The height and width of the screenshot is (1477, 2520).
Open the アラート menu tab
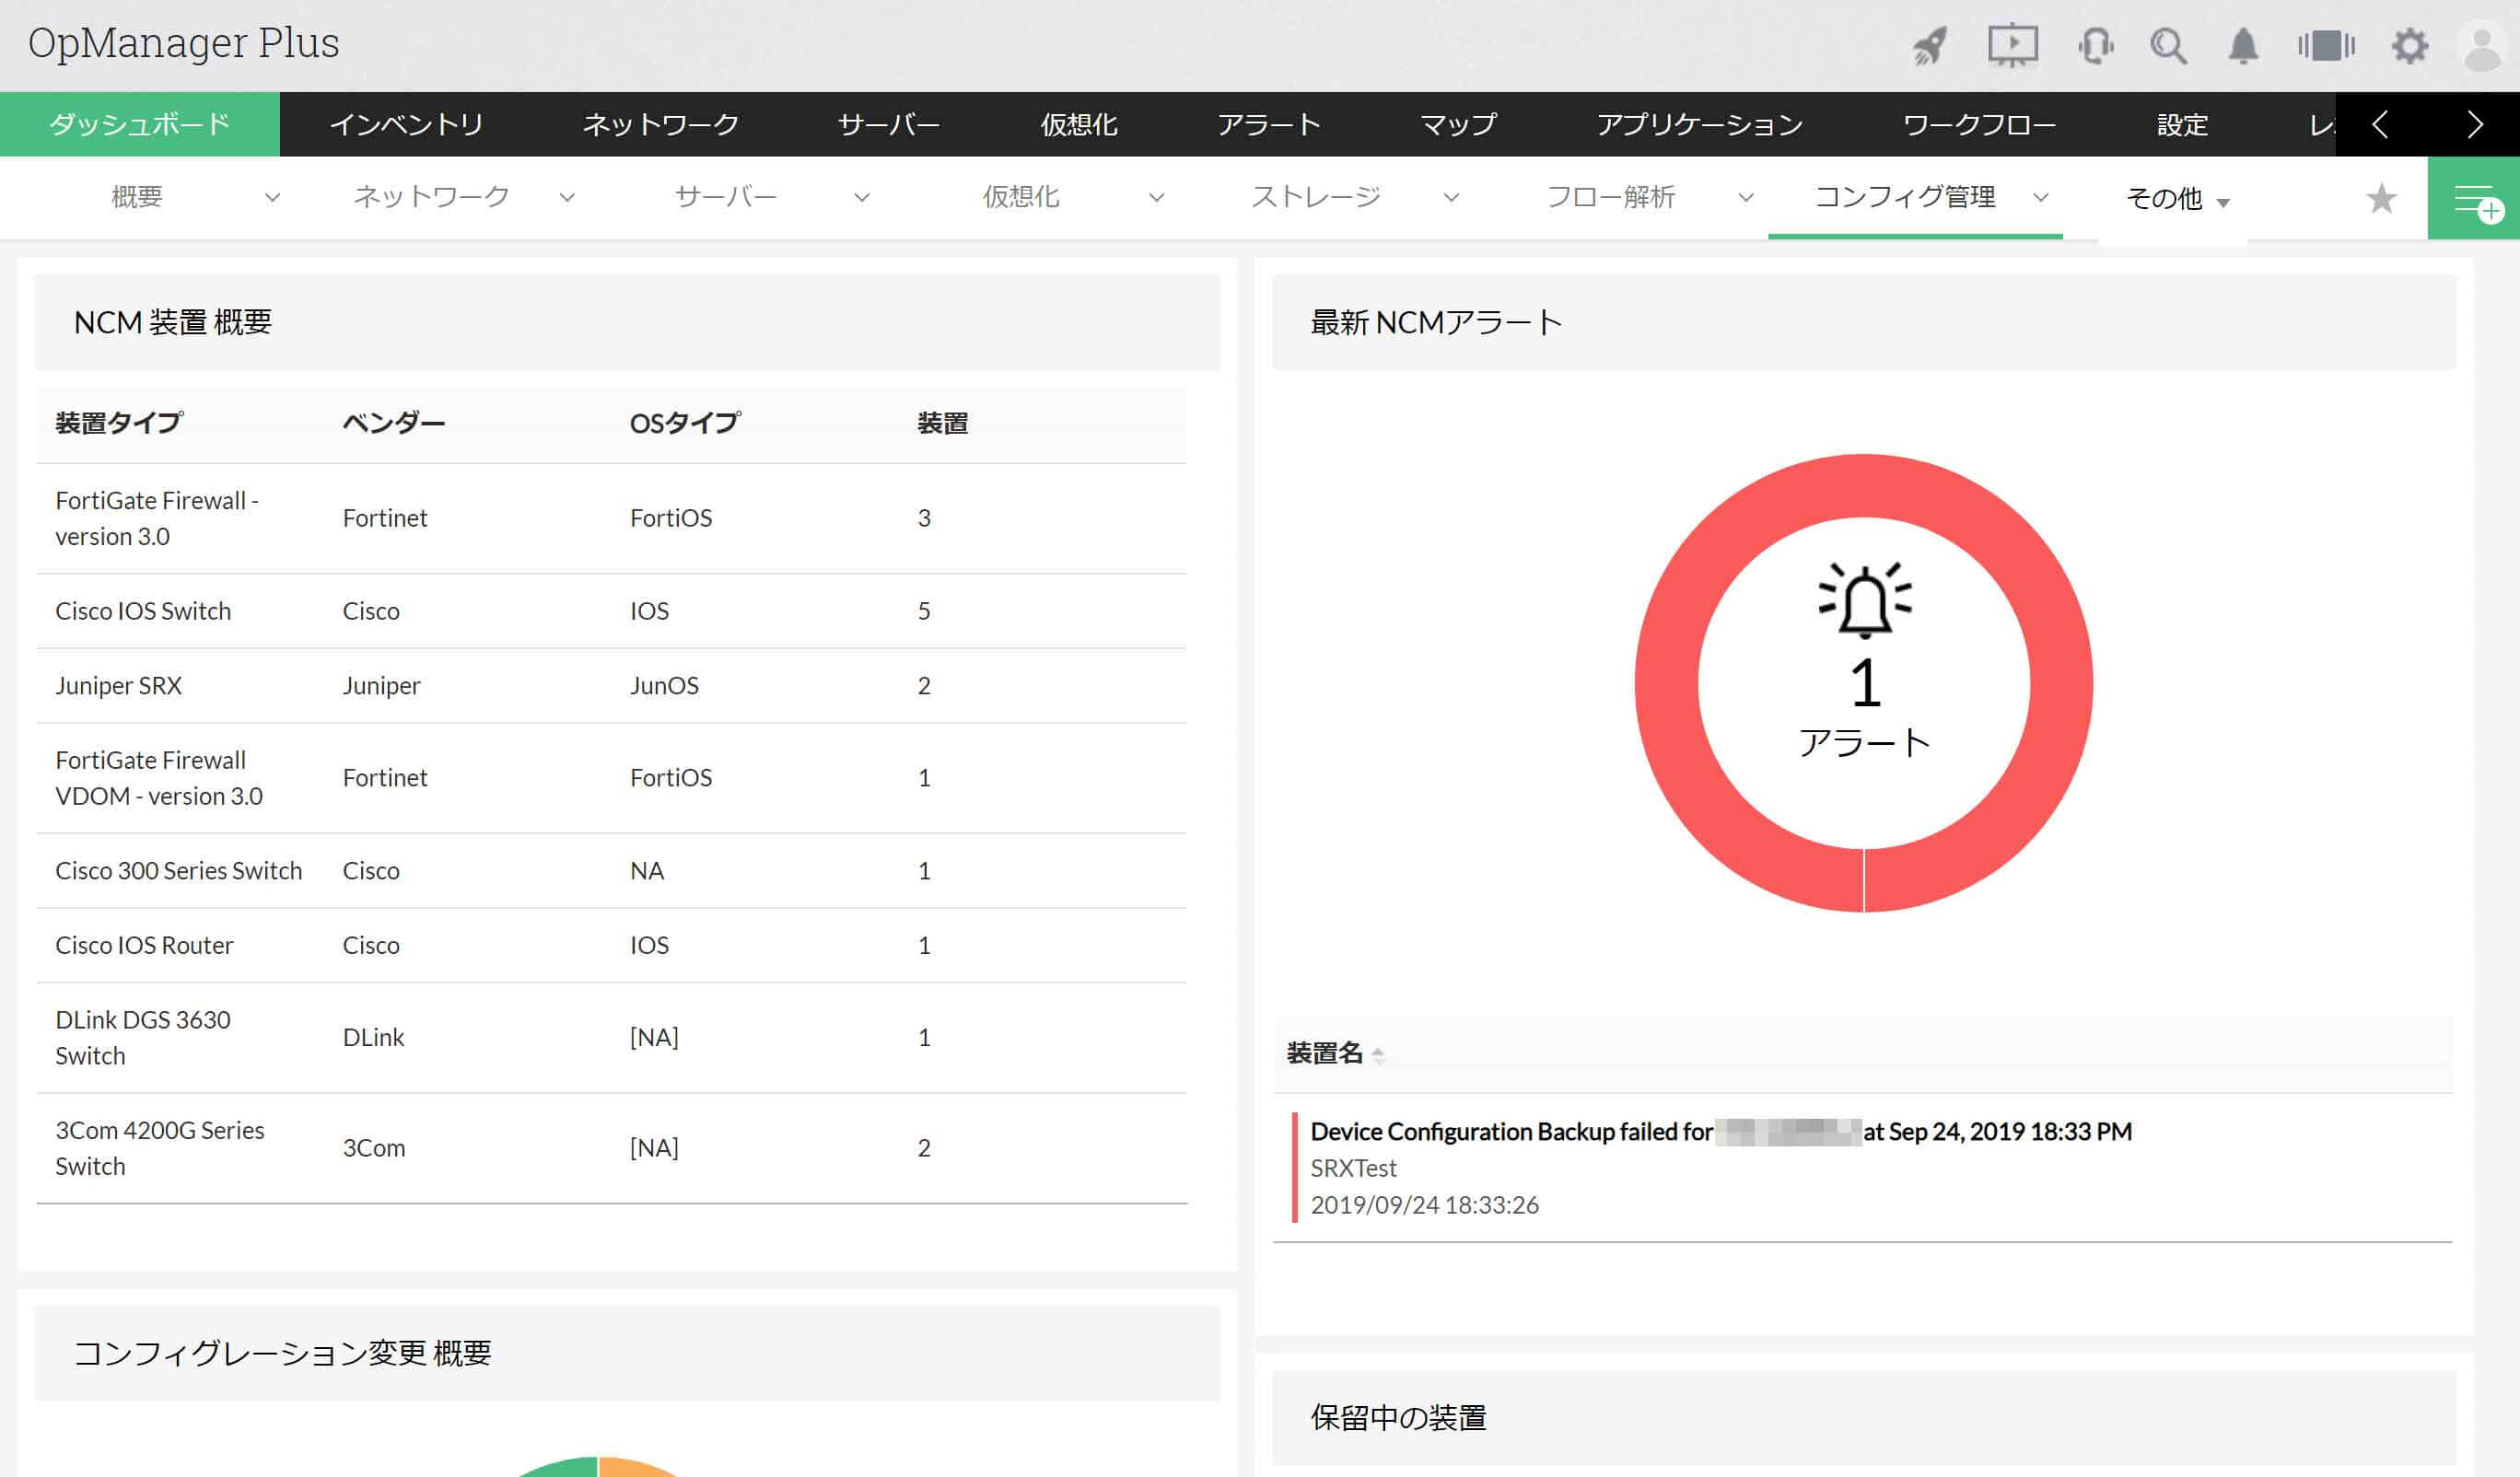[x=1268, y=125]
